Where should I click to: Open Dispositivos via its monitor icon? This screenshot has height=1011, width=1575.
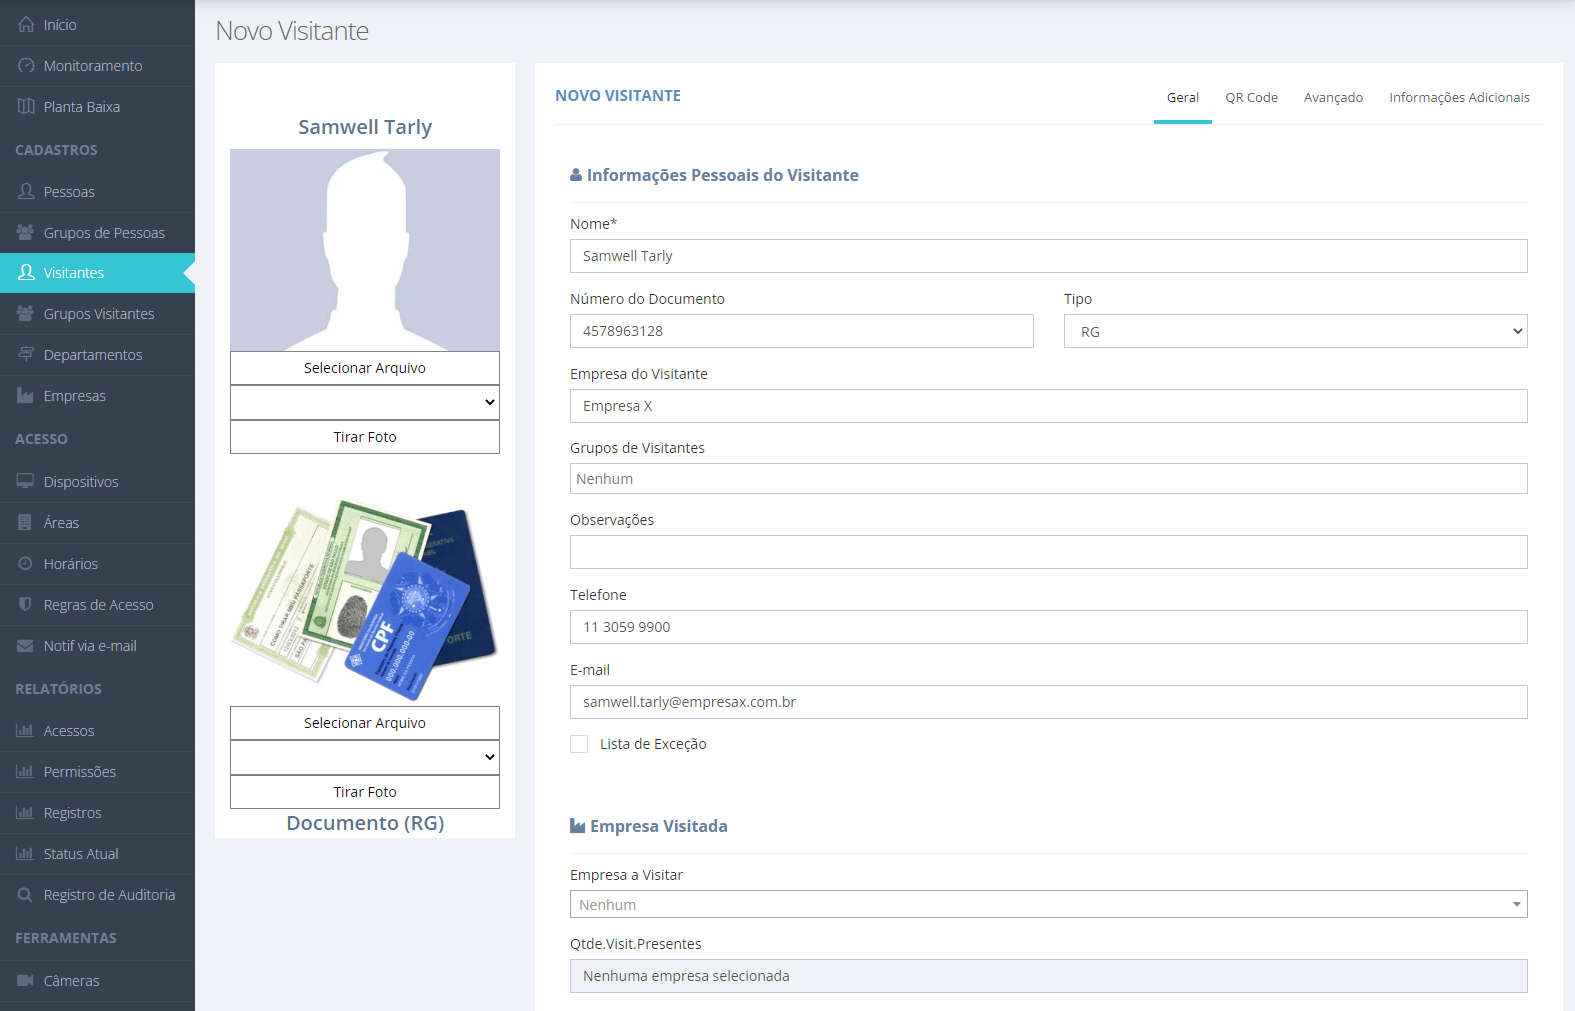click(x=26, y=481)
